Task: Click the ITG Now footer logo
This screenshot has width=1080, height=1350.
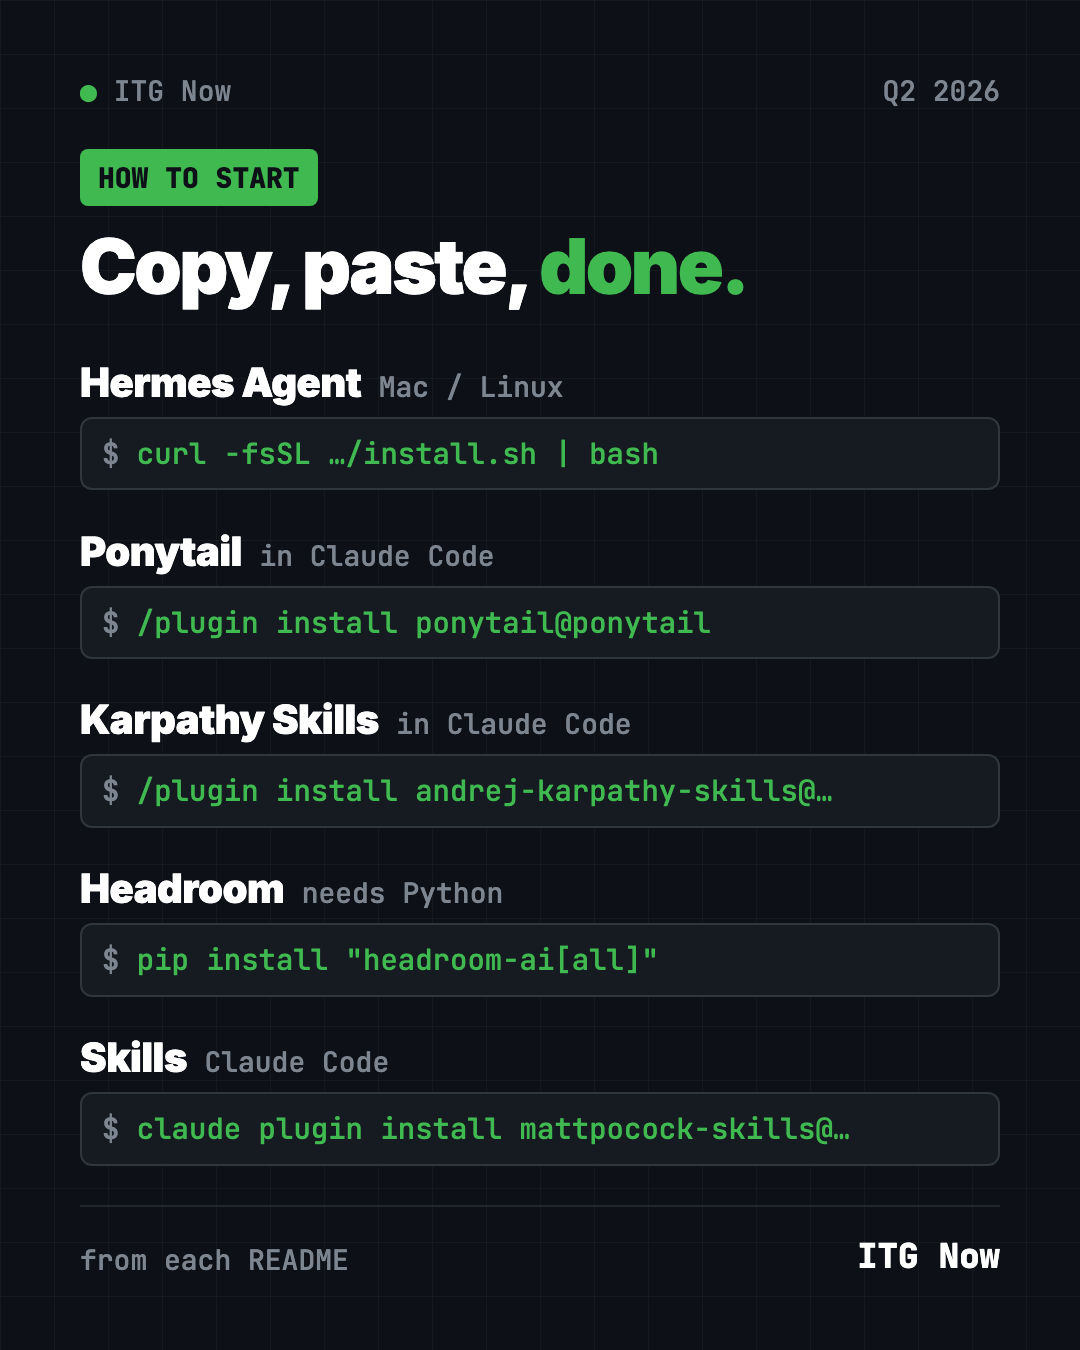Action: tap(929, 1256)
